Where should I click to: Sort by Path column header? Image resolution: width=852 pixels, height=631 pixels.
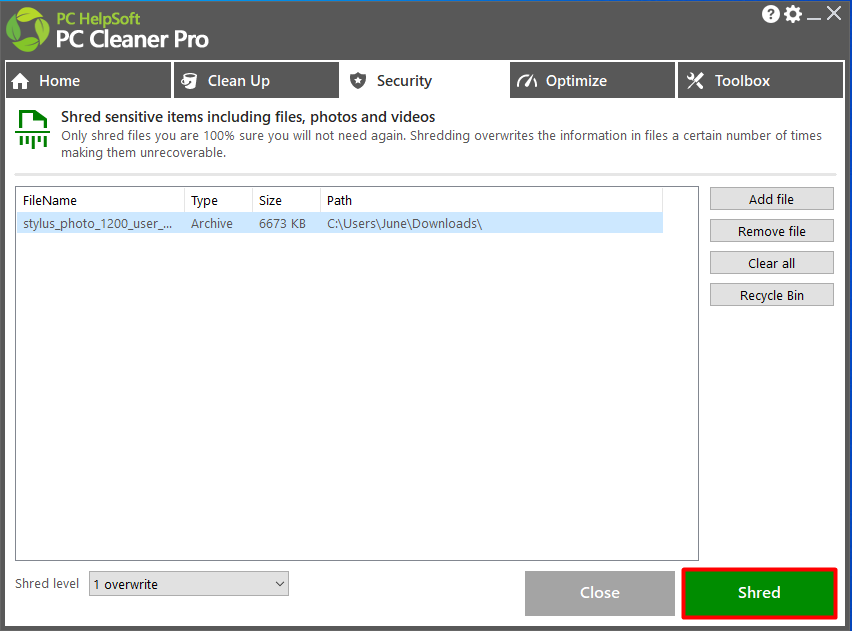(x=491, y=201)
